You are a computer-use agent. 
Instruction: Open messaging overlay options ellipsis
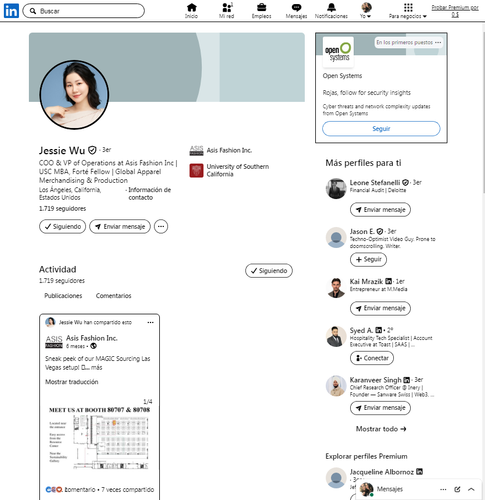443,489
